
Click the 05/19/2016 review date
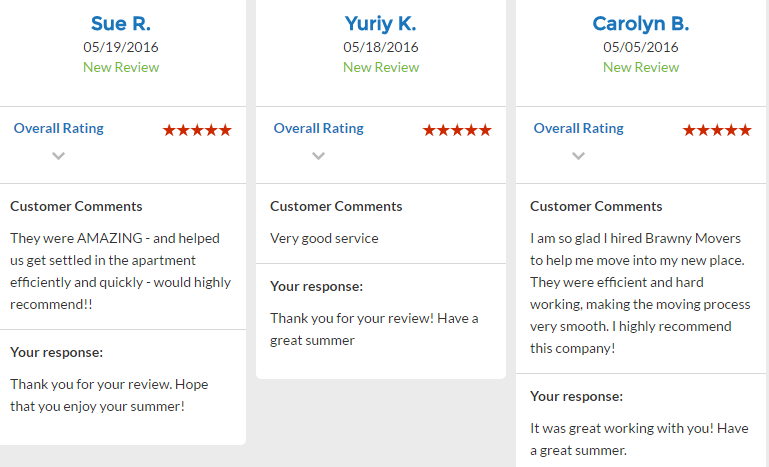point(121,47)
